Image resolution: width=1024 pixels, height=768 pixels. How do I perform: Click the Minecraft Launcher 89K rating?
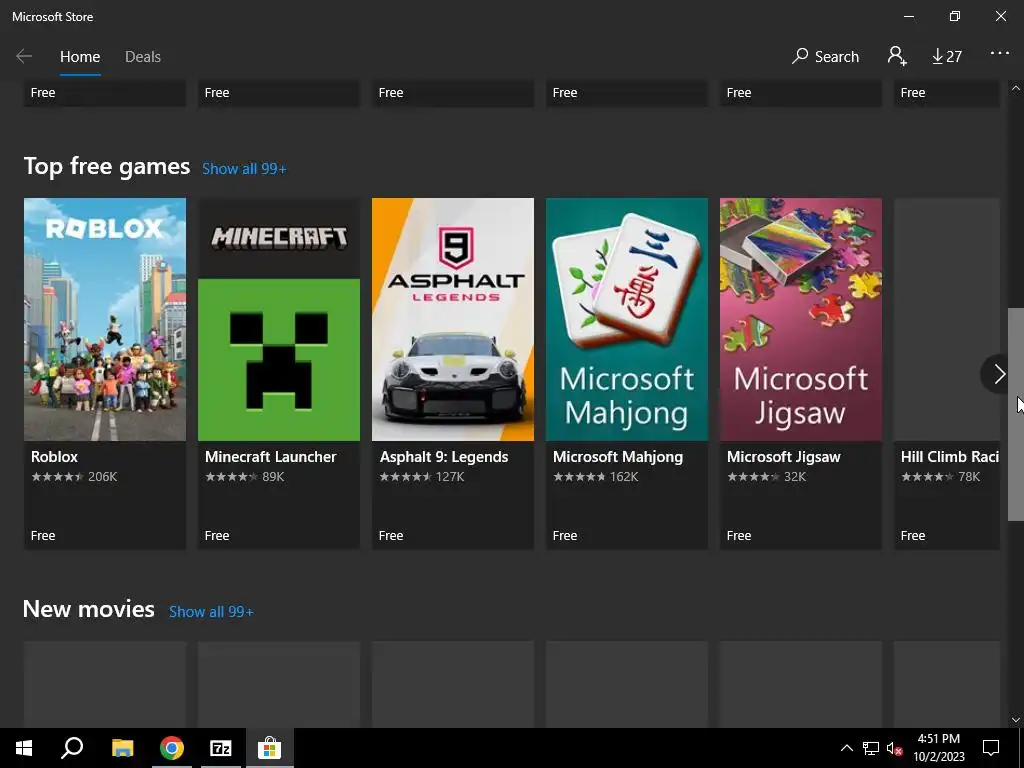coord(245,477)
